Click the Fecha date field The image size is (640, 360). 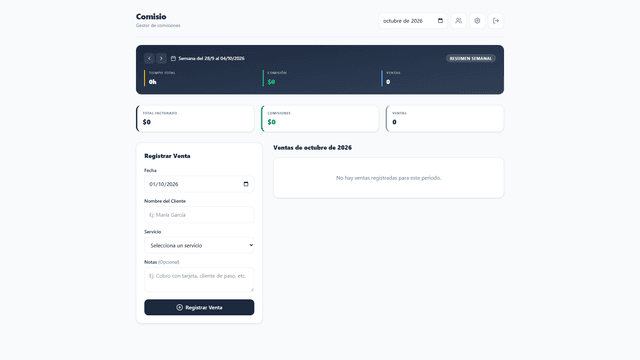[199, 184]
